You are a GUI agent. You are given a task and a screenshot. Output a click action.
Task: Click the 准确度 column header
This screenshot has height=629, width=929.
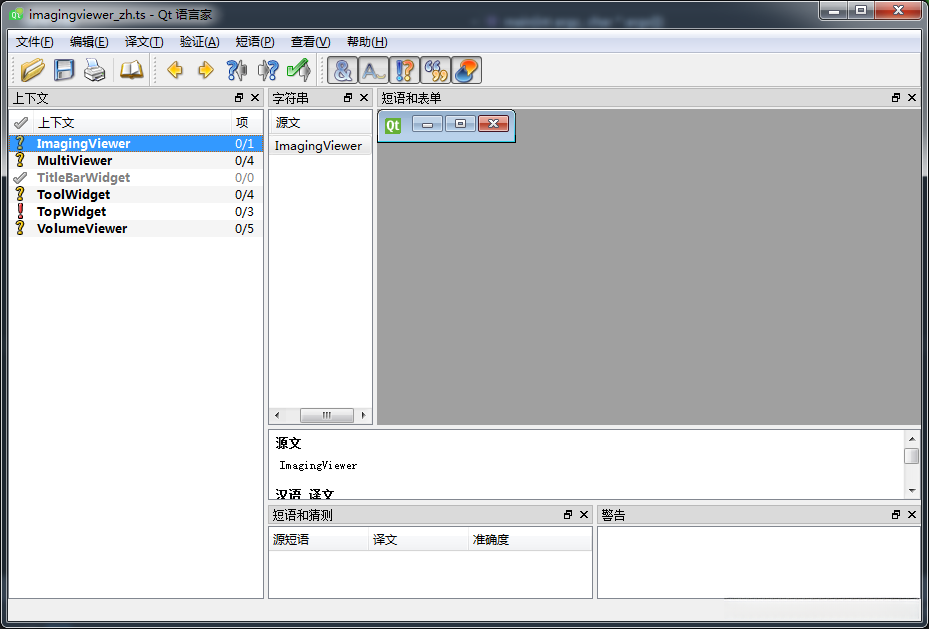530,540
